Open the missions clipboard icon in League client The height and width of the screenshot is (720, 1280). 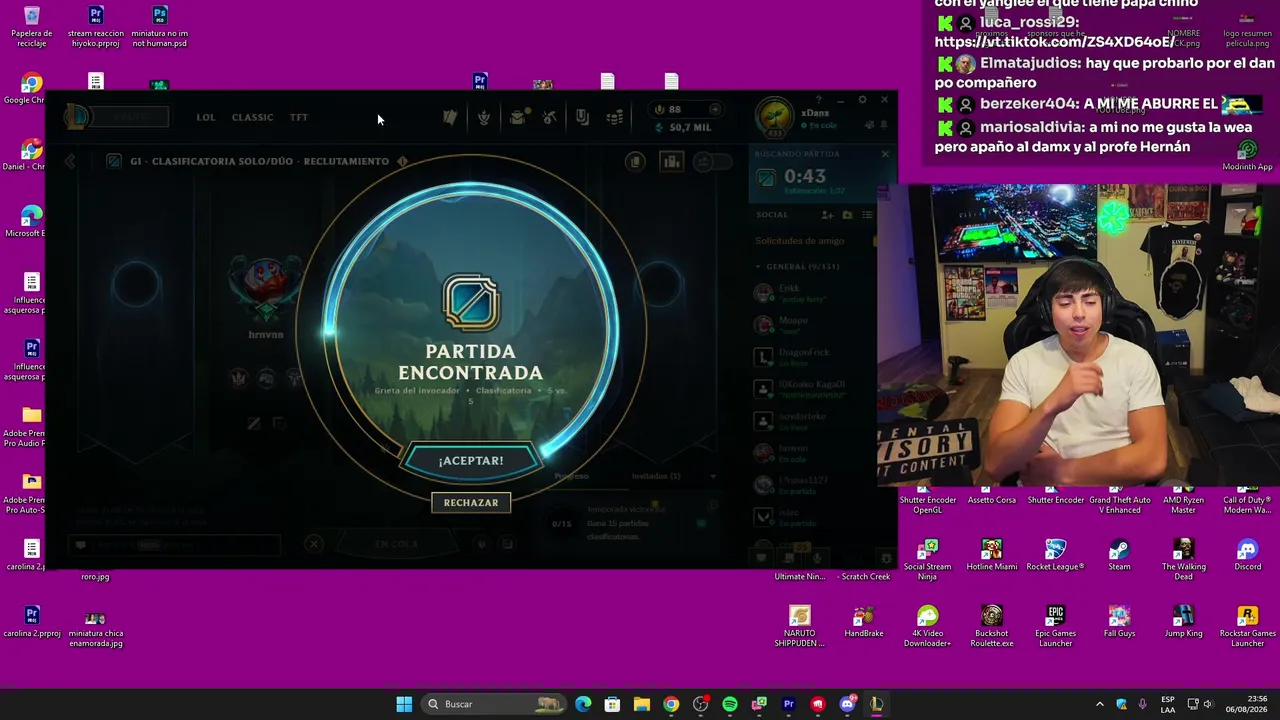(x=582, y=117)
